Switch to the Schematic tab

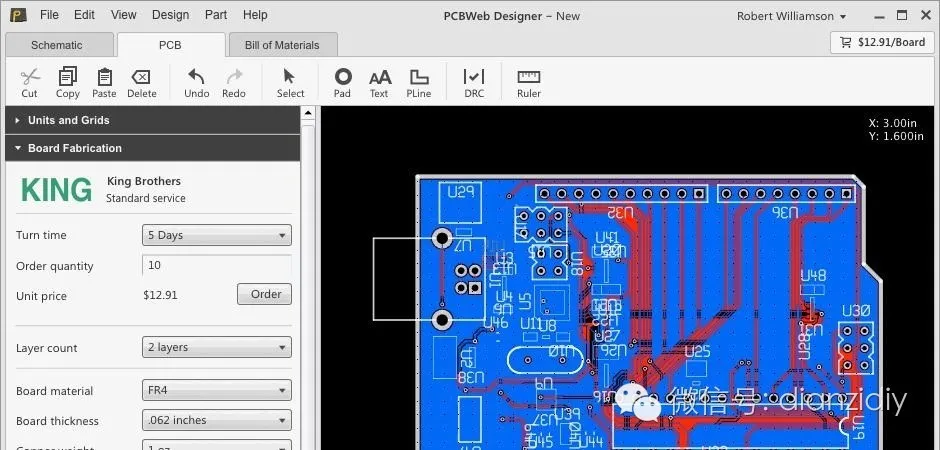click(x=57, y=45)
